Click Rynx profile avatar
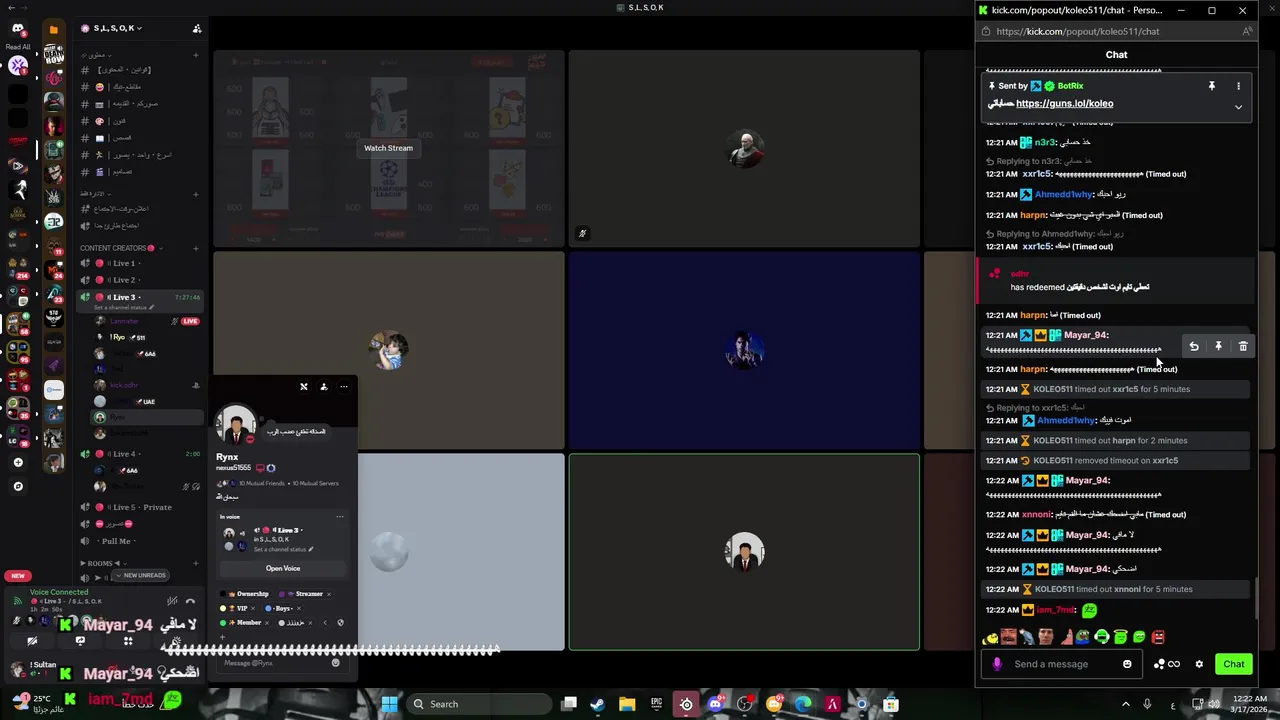 [x=236, y=425]
